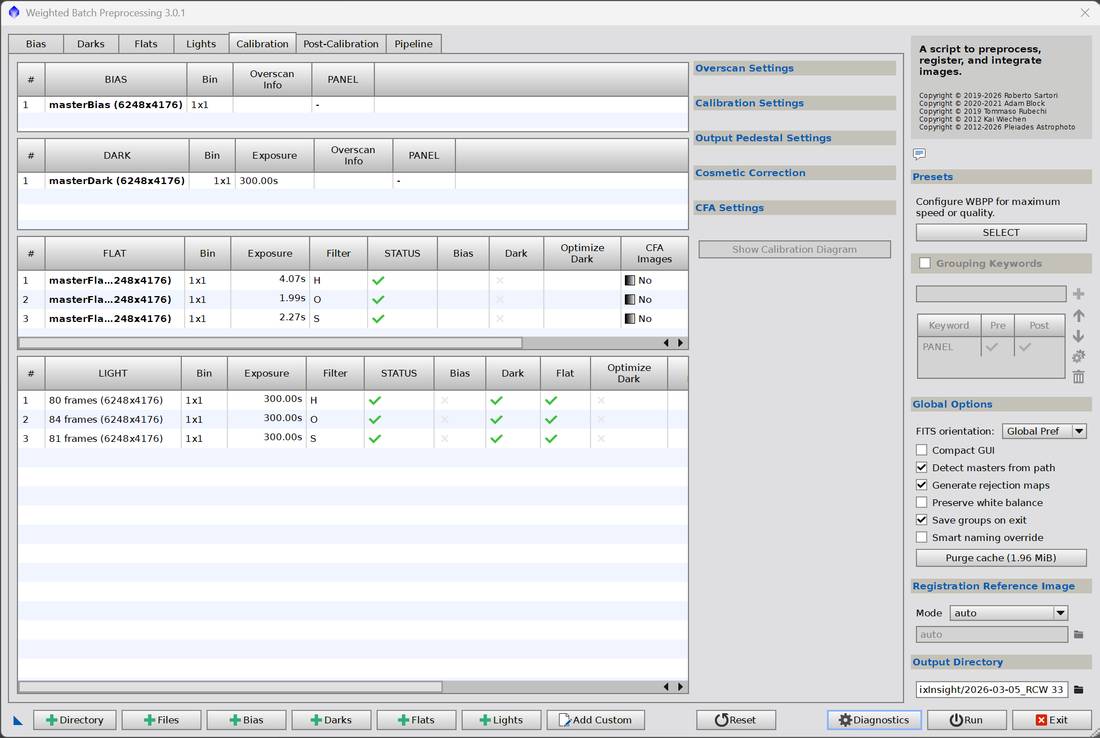Click the Flat check mark for 84 frames row
This screenshot has width=1100, height=738.
tap(551, 420)
